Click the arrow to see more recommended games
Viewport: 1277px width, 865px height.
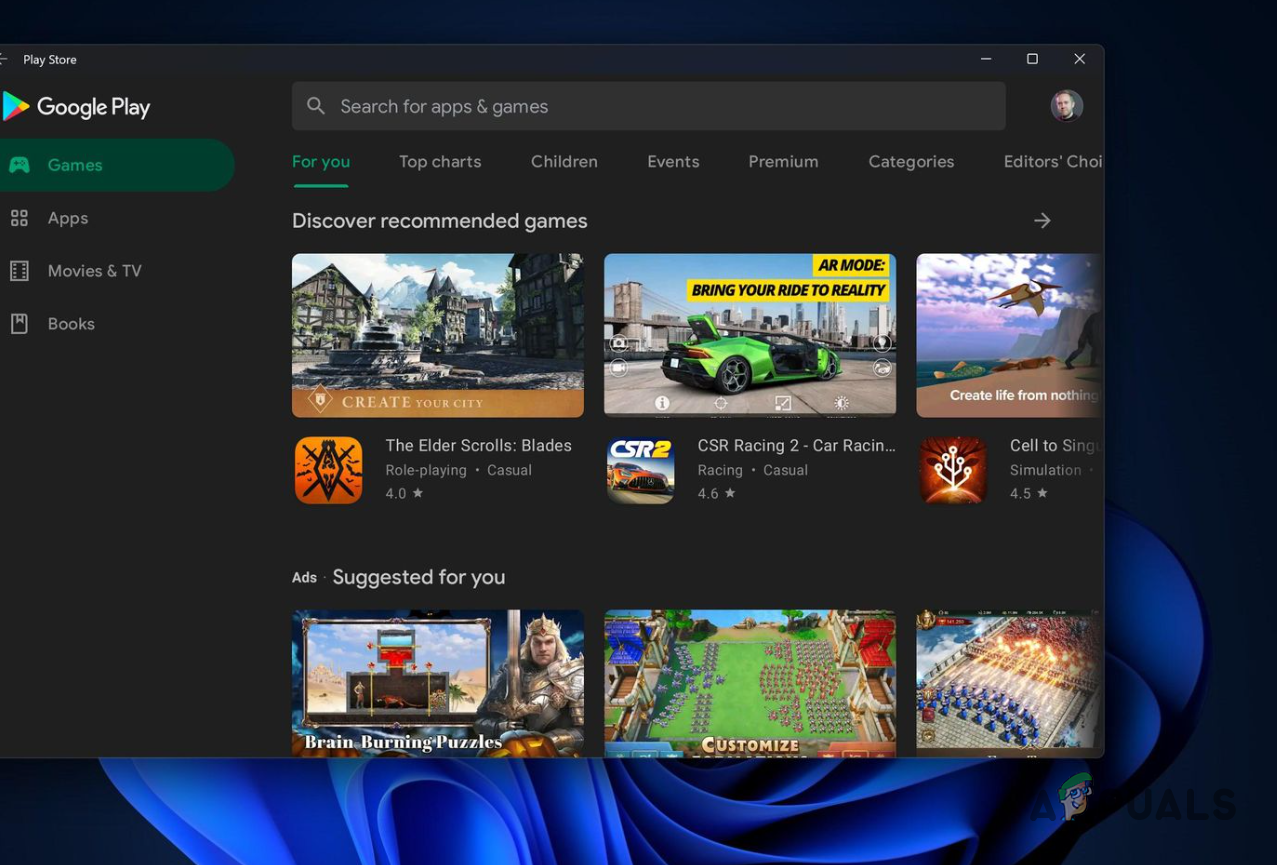click(1042, 220)
